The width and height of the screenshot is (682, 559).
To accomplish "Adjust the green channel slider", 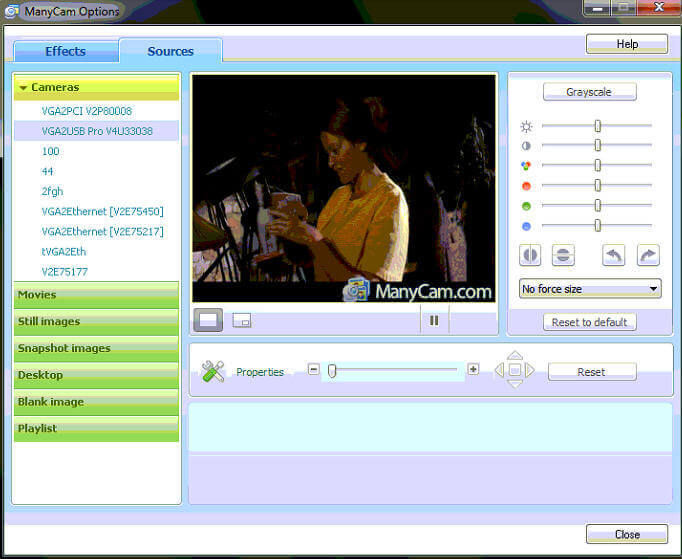I will point(597,205).
